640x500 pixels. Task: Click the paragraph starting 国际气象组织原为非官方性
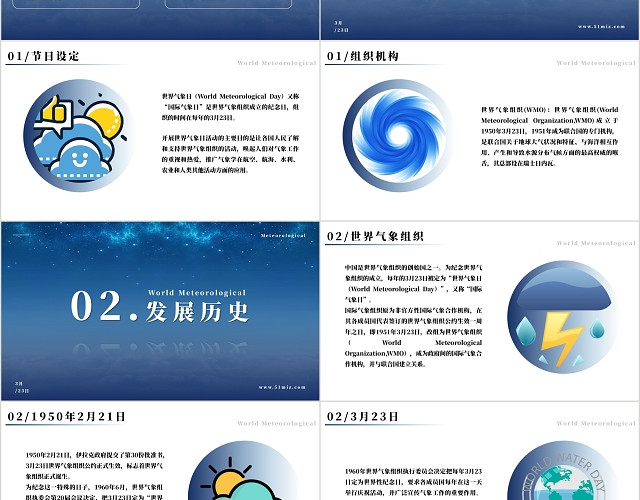click(x=413, y=337)
